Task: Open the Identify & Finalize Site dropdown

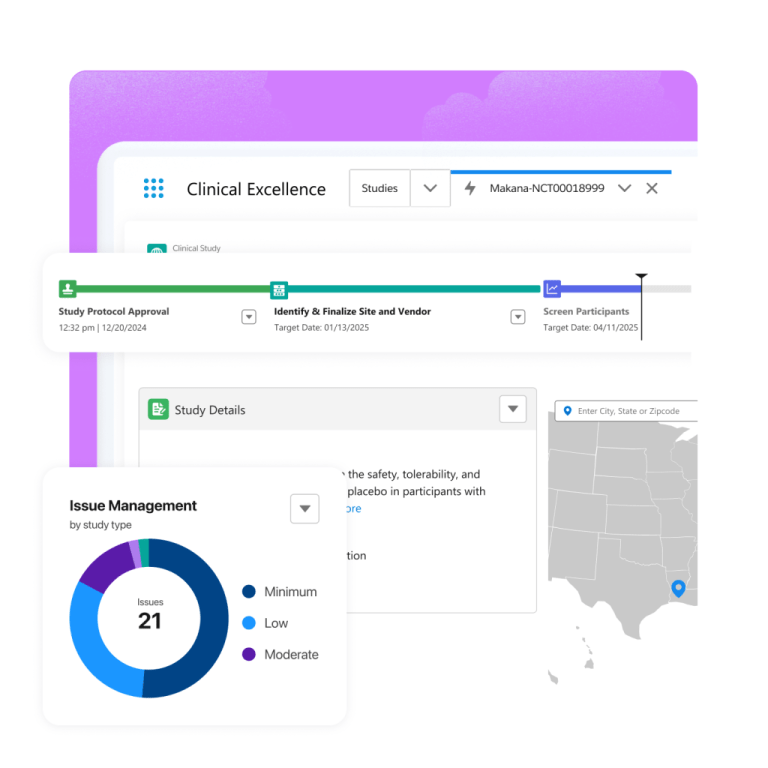Action: [x=518, y=317]
